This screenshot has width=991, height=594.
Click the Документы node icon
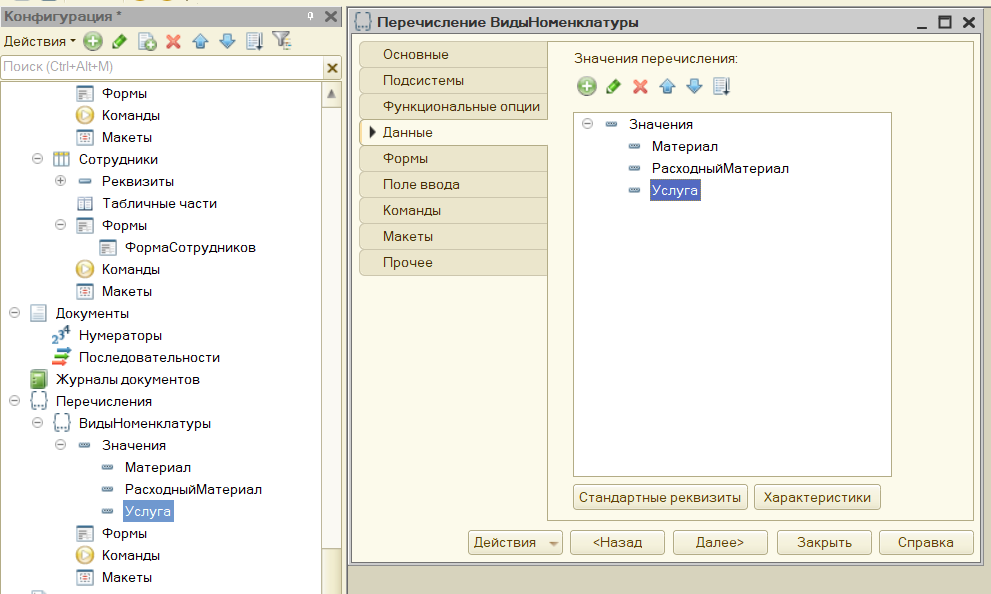click(x=38, y=313)
